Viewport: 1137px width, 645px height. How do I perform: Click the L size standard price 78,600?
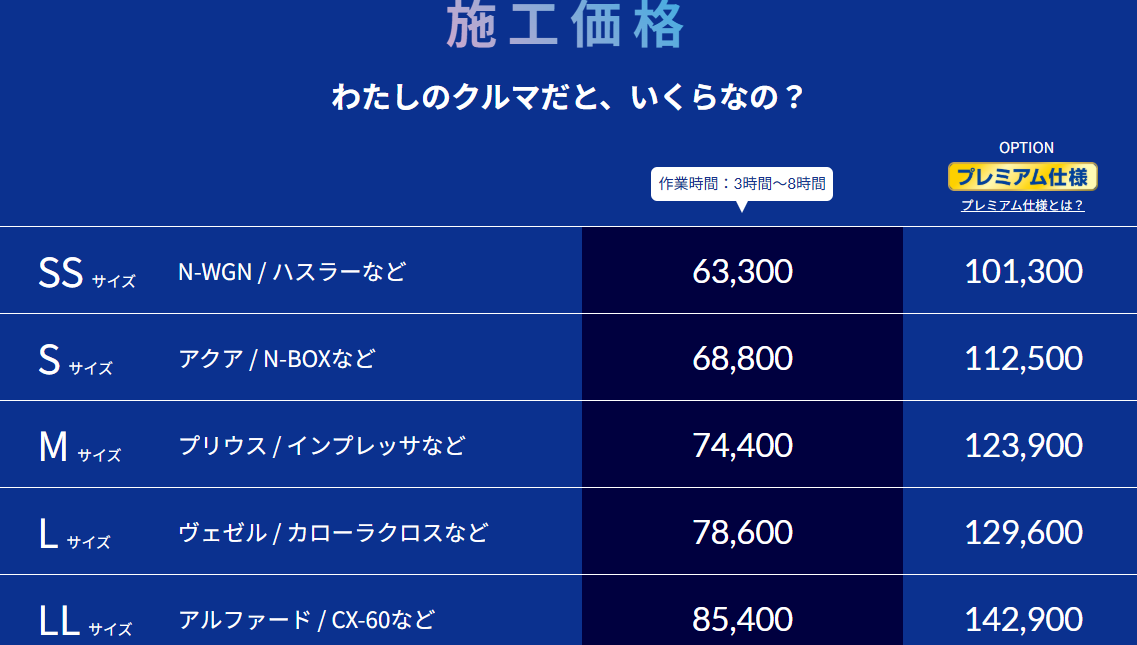[742, 532]
